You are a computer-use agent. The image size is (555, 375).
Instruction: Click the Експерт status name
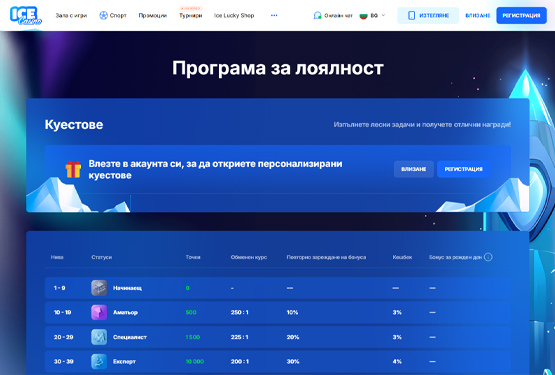(124, 362)
